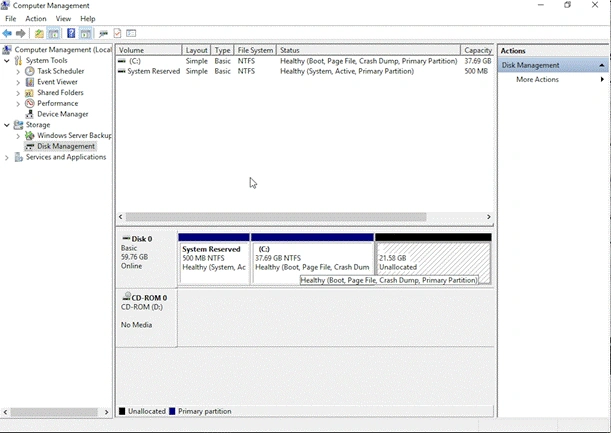Click More Actions in the Actions pane
The image size is (611, 433).
tap(537, 80)
